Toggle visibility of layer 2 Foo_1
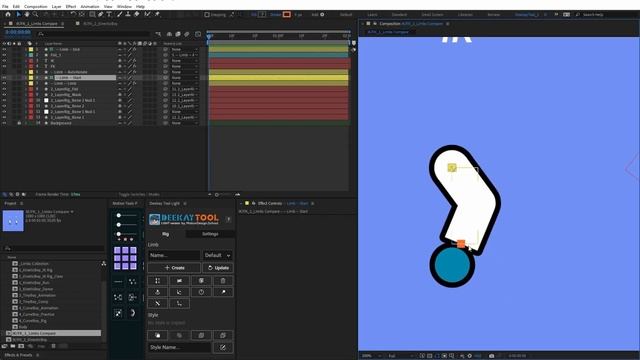 click(x=4, y=55)
